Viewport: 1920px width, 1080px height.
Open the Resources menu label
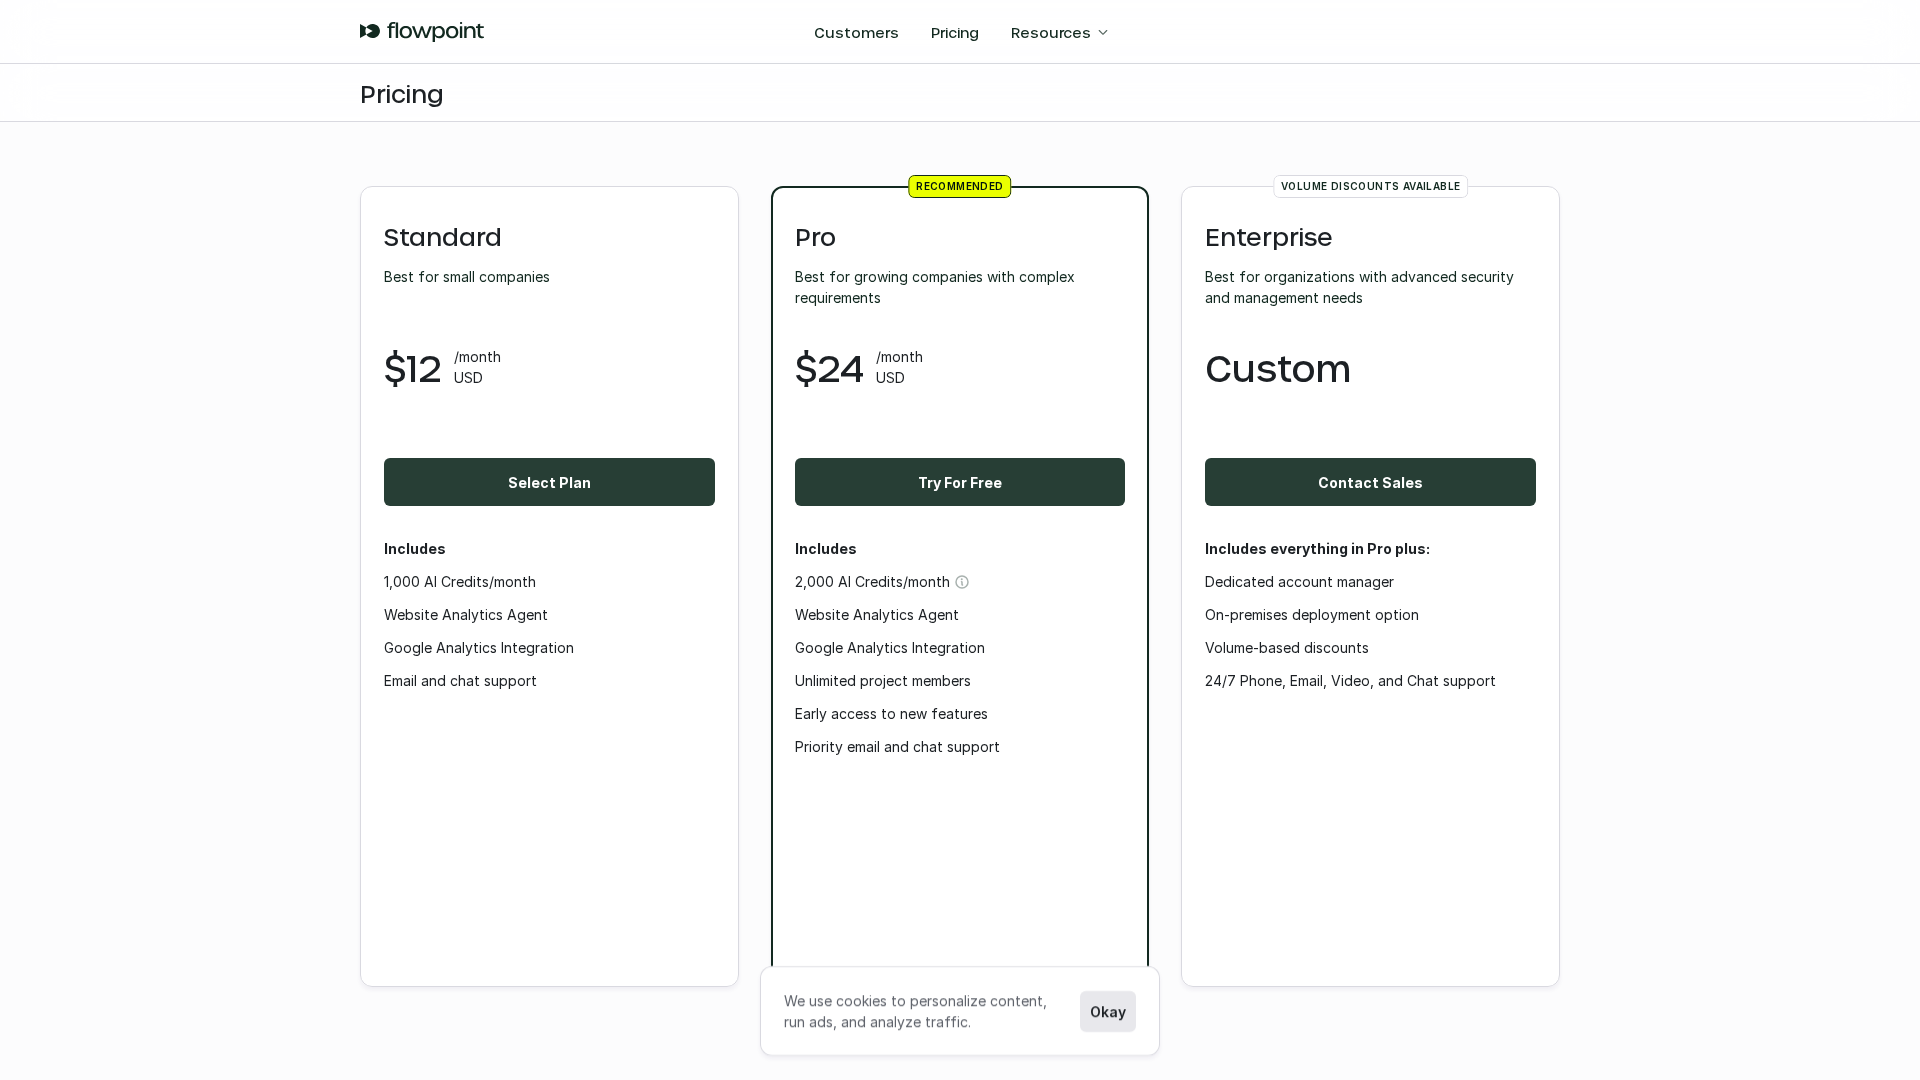coord(1050,33)
